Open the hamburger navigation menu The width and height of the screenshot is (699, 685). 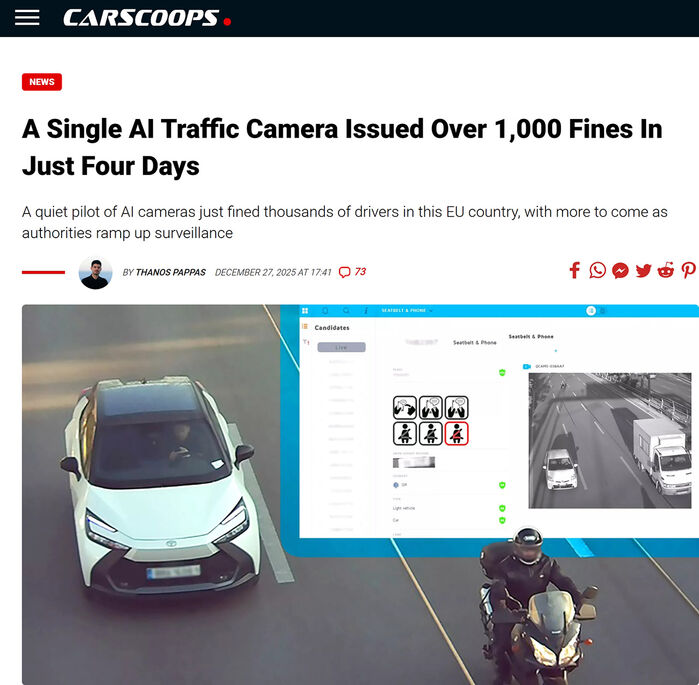tap(27, 18)
